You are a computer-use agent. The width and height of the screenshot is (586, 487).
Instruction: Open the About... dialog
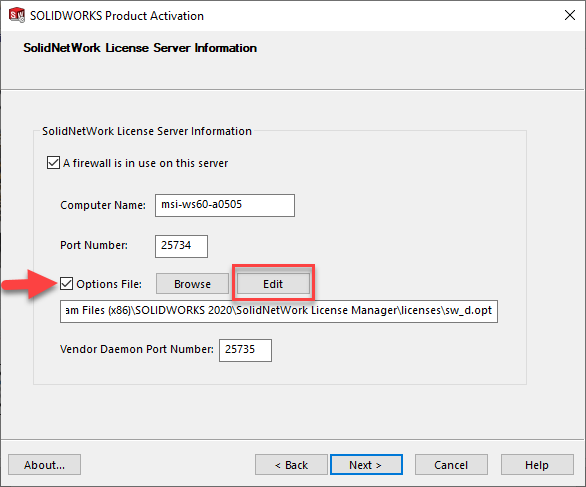point(44,465)
